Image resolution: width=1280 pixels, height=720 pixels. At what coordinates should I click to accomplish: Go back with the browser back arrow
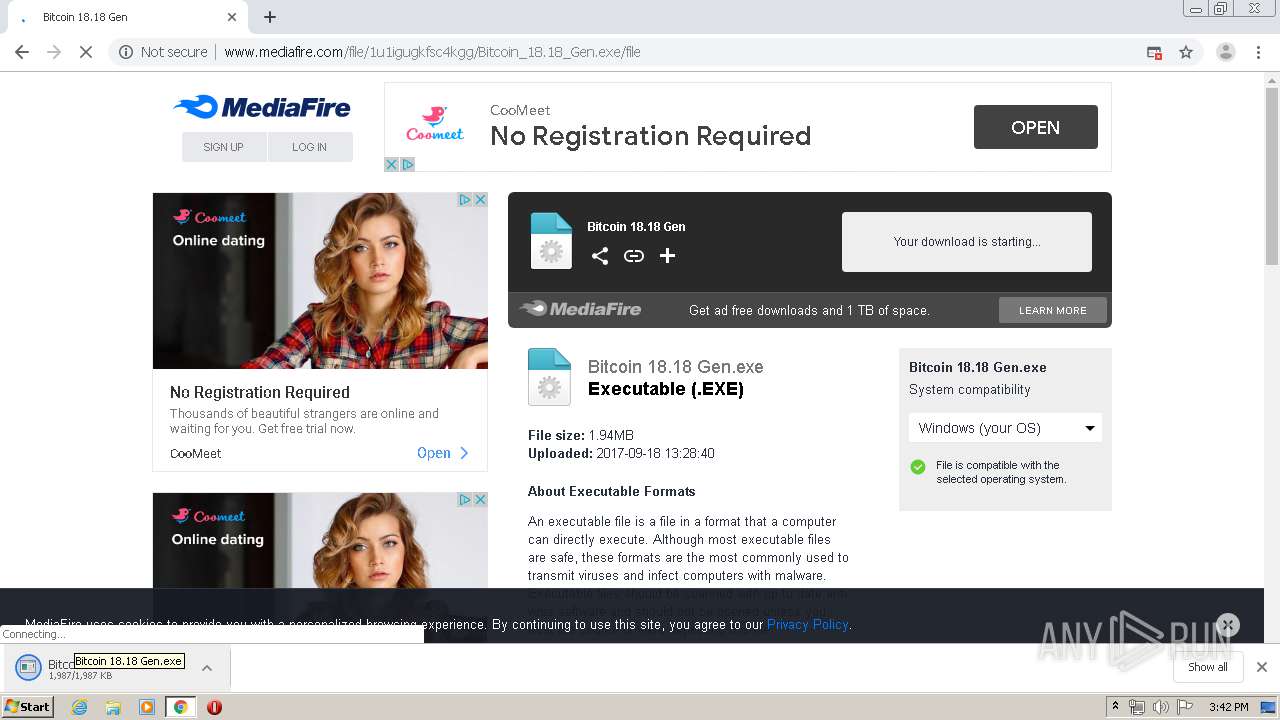22,52
